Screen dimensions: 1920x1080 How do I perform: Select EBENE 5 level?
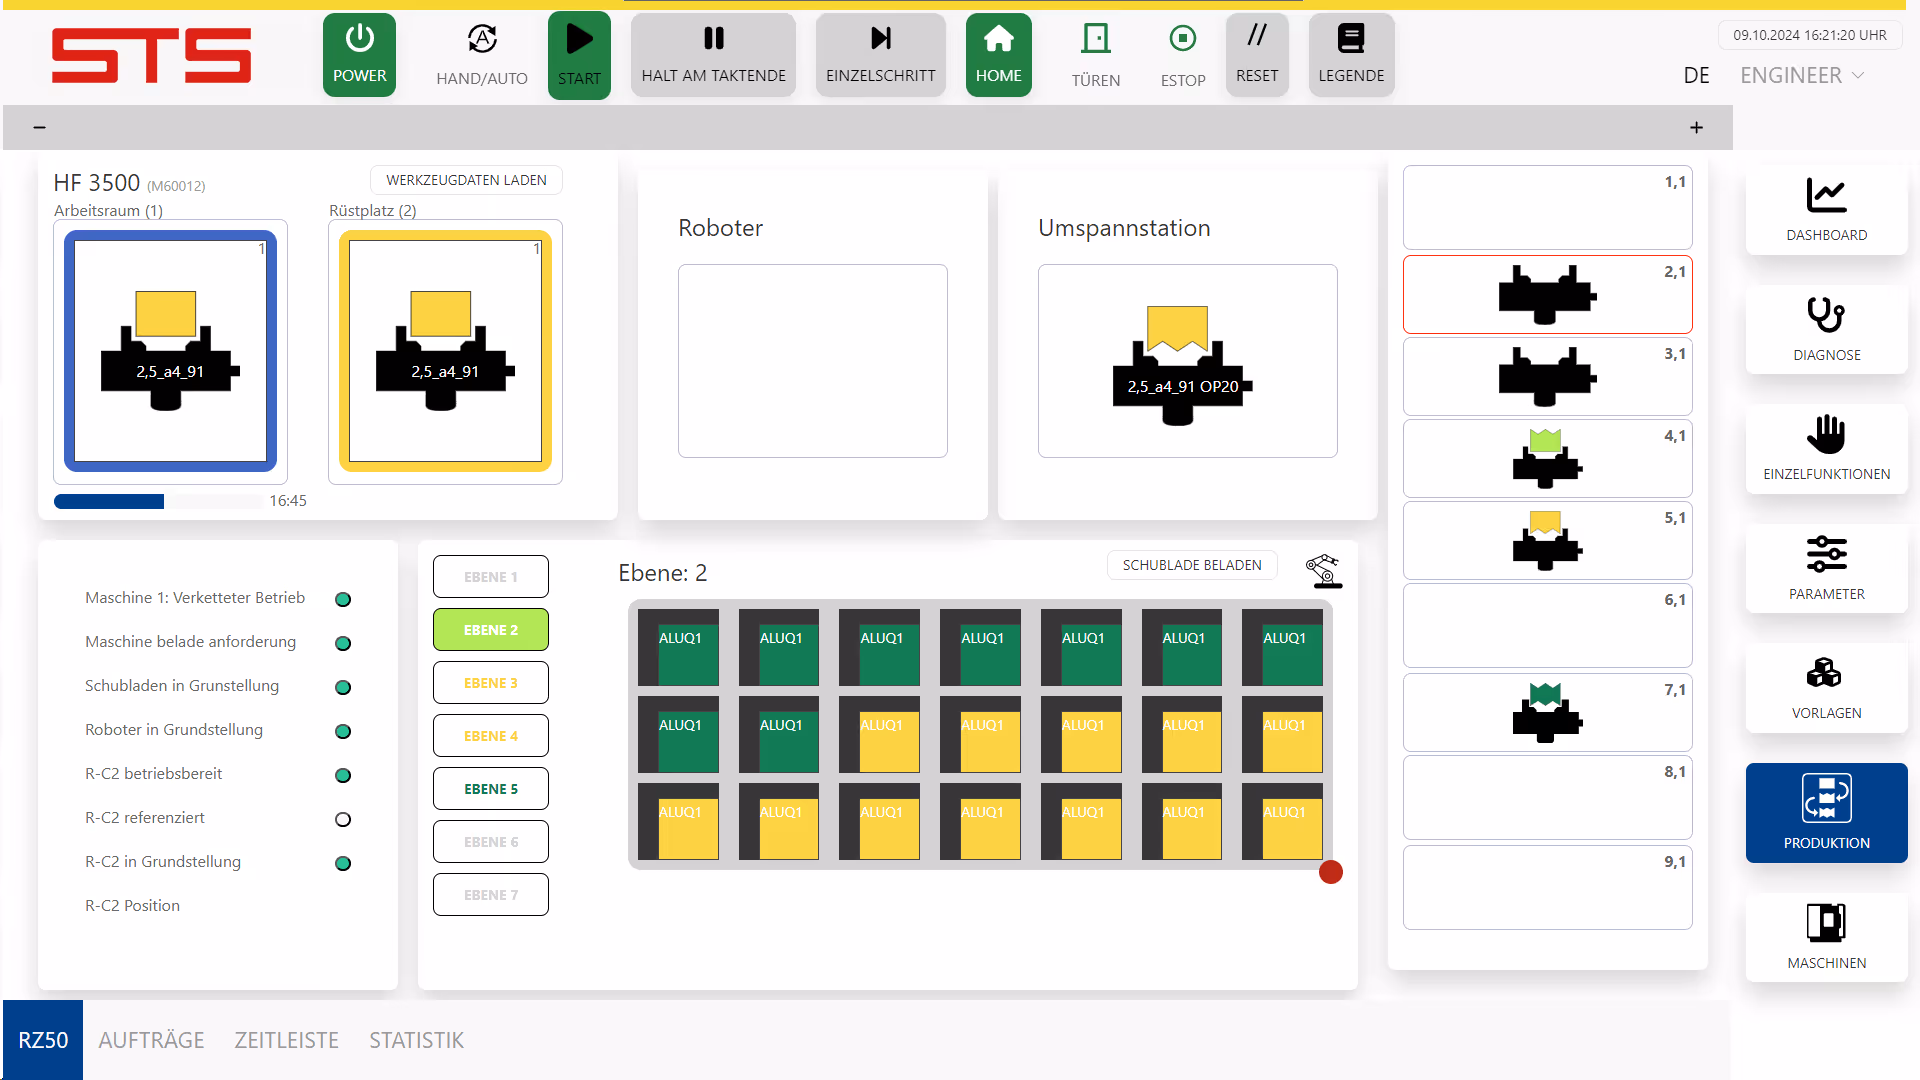coord(491,789)
